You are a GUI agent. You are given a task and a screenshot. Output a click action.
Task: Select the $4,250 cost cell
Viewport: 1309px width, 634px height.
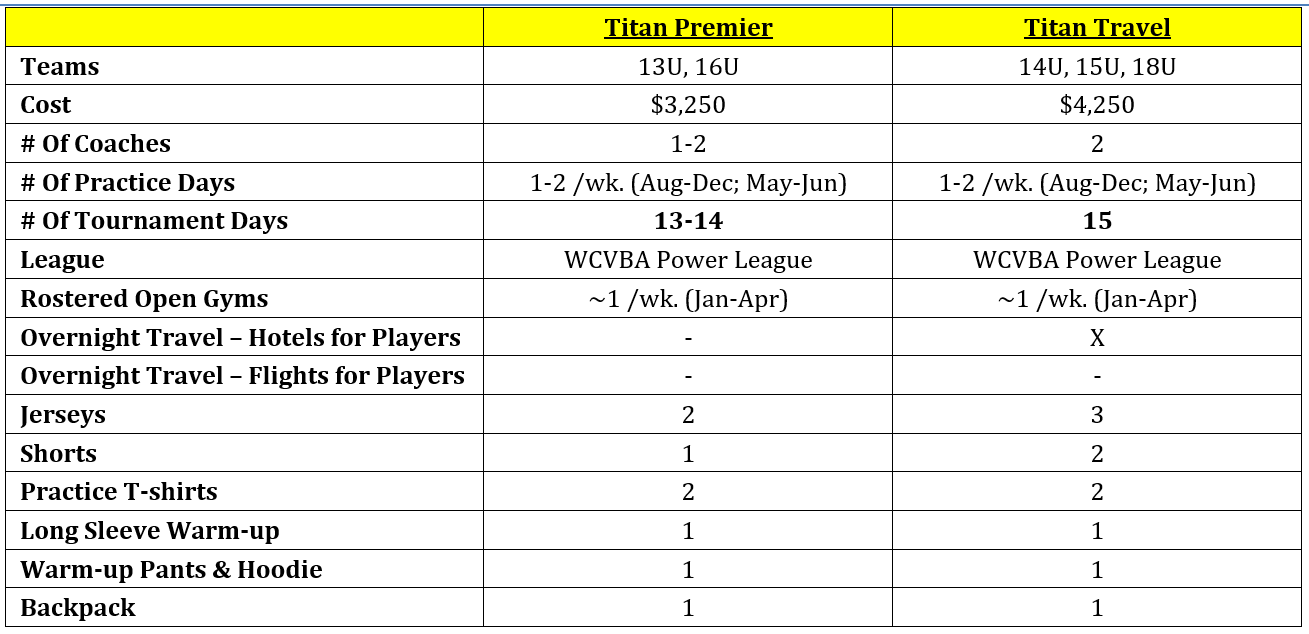1097,105
